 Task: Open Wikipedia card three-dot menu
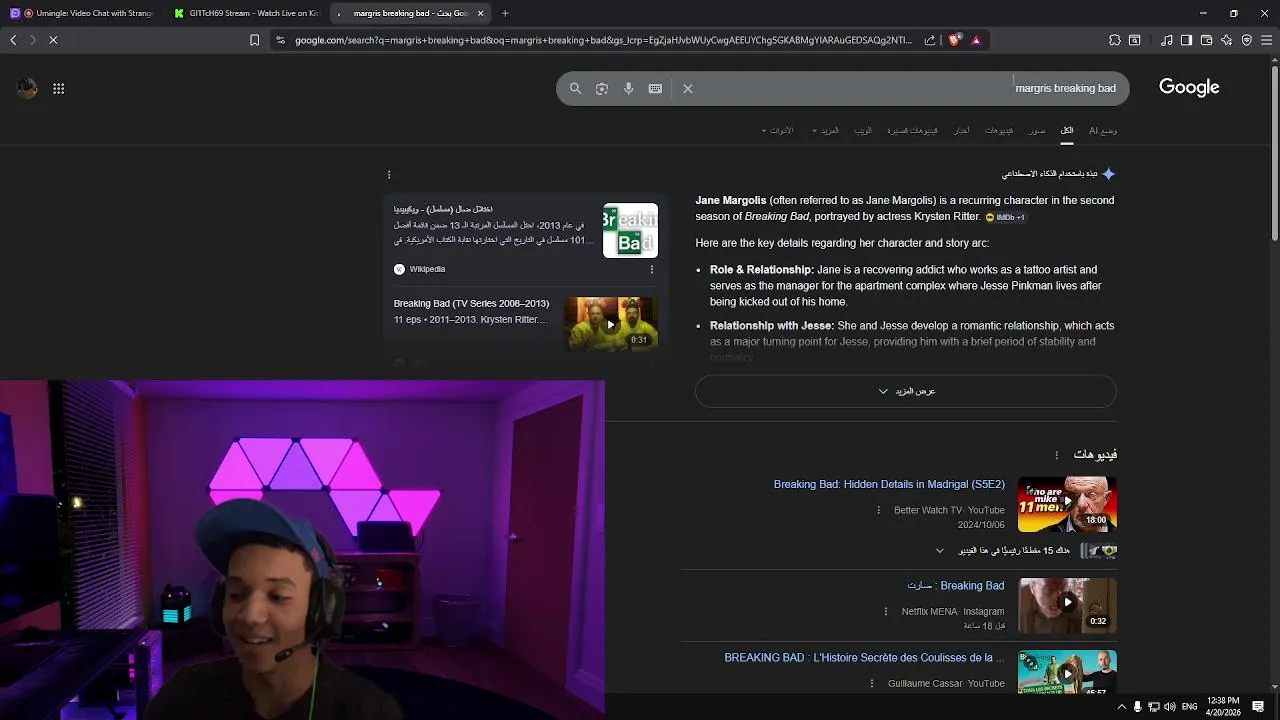click(652, 269)
